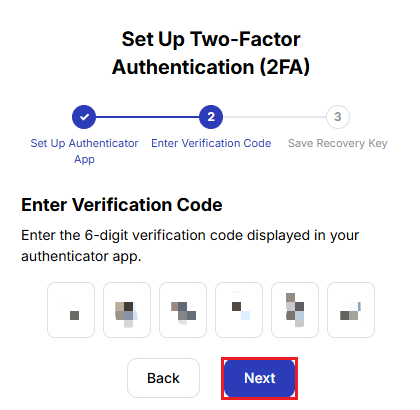420x410 pixels.
Task: Select the Save Recovery Key step label
Action: 338,143
